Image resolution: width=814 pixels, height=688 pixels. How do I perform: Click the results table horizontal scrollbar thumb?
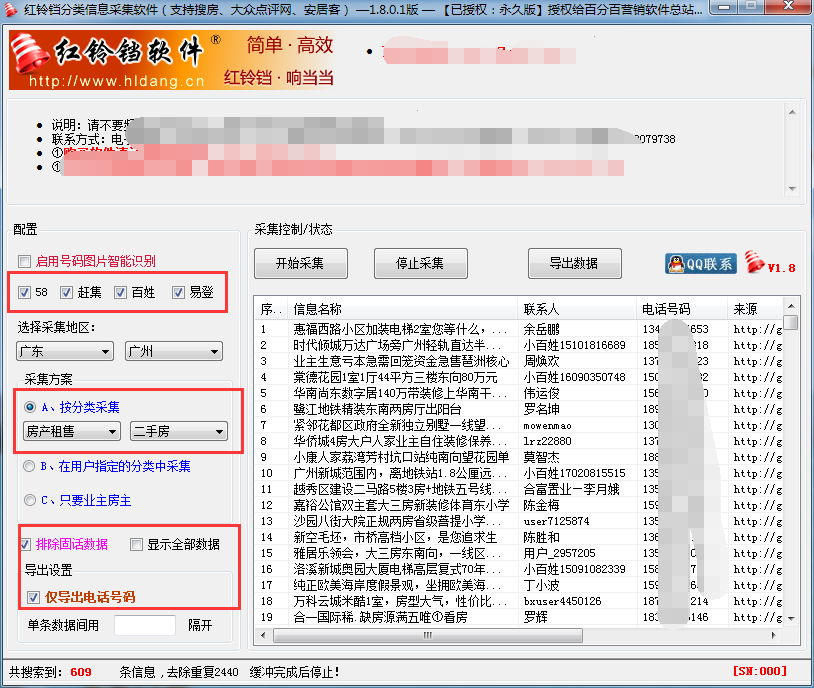pyautogui.click(x=428, y=636)
